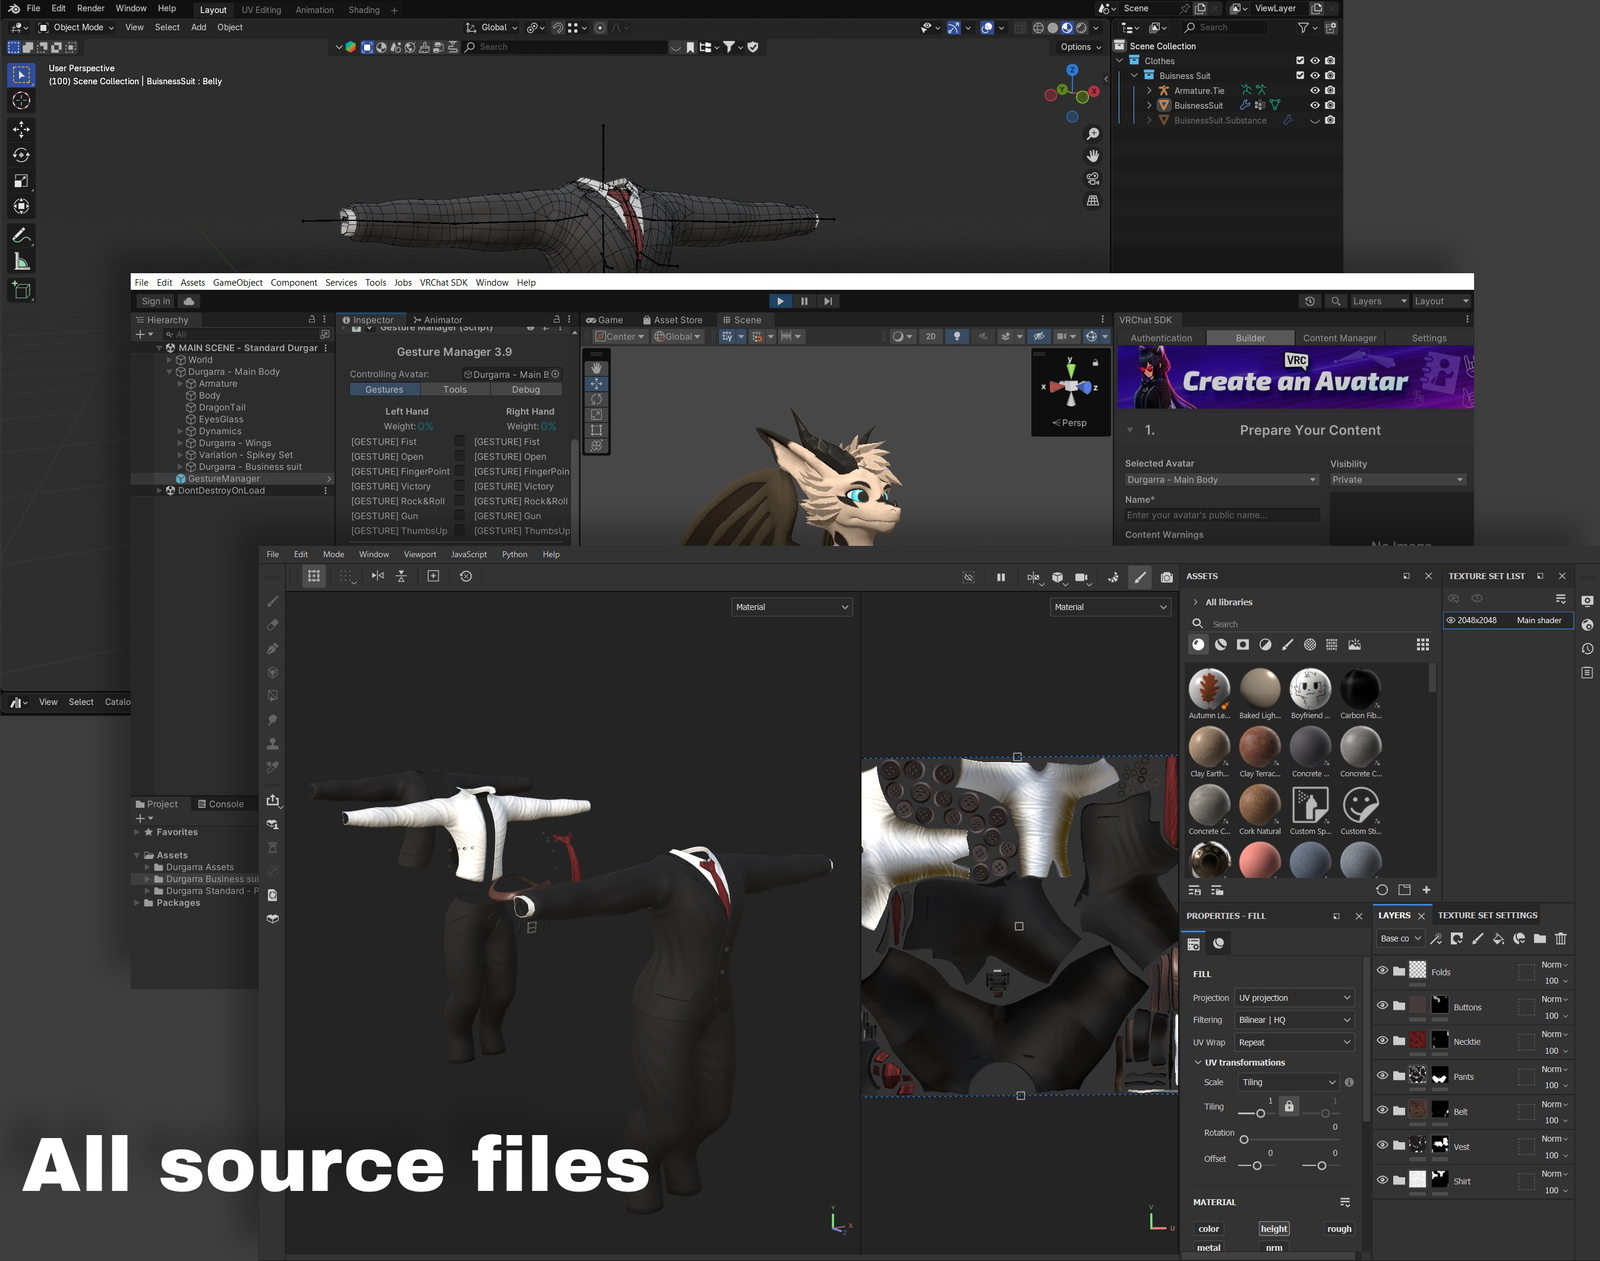Activate Blender's Annotate tool

coord(21,236)
